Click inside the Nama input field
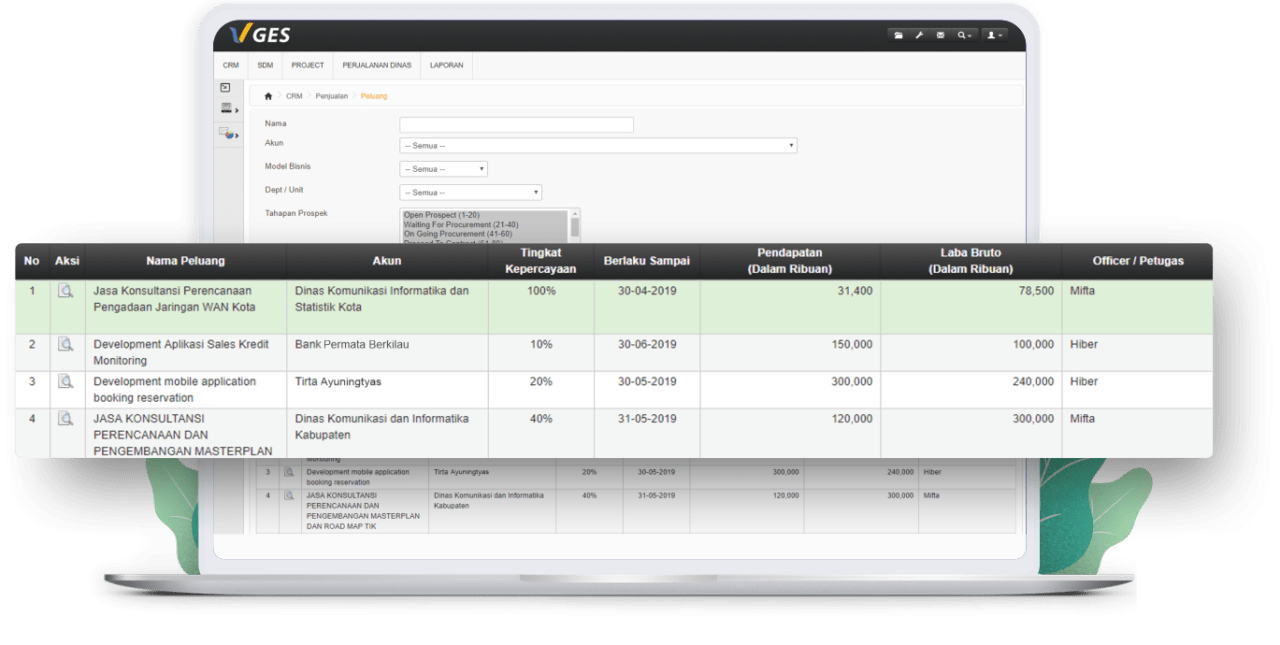This screenshot has height=645, width=1280. point(516,124)
